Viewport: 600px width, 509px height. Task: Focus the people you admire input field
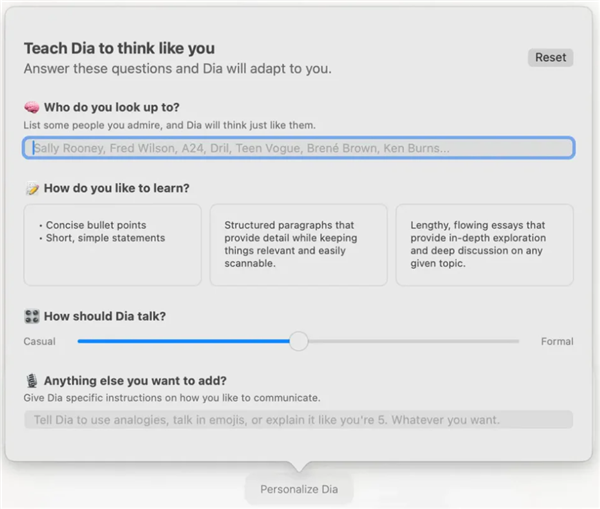tap(298, 148)
